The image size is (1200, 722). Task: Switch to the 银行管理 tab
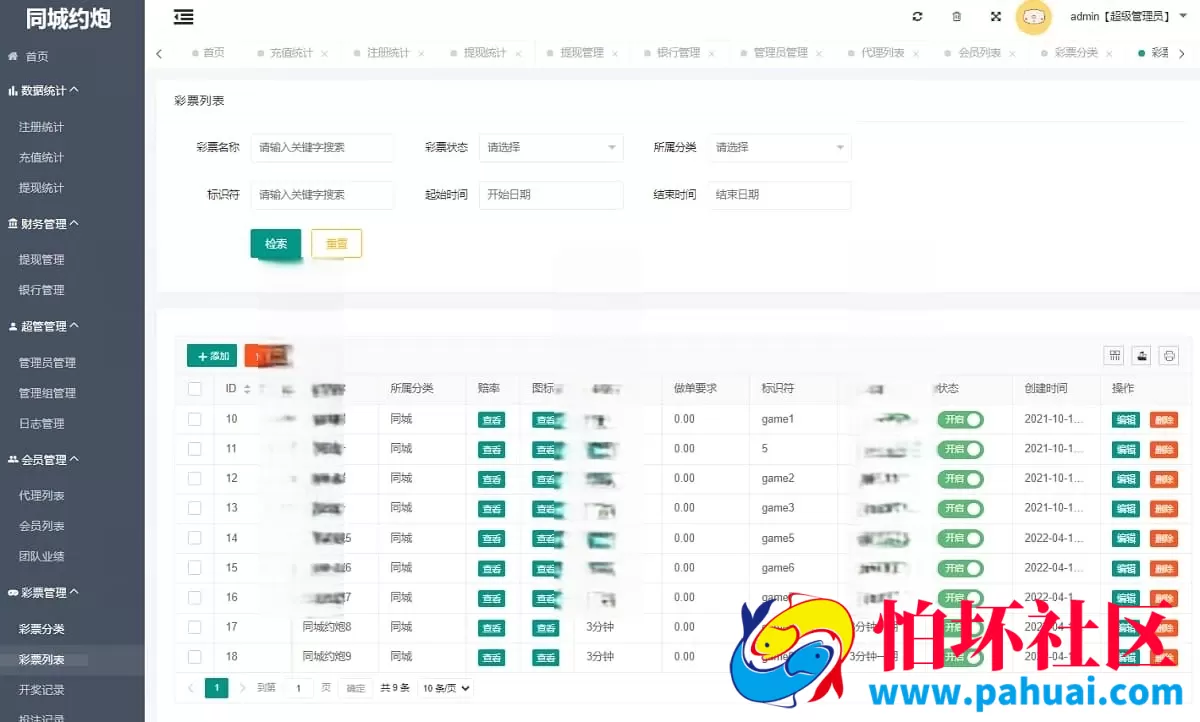(681, 52)
